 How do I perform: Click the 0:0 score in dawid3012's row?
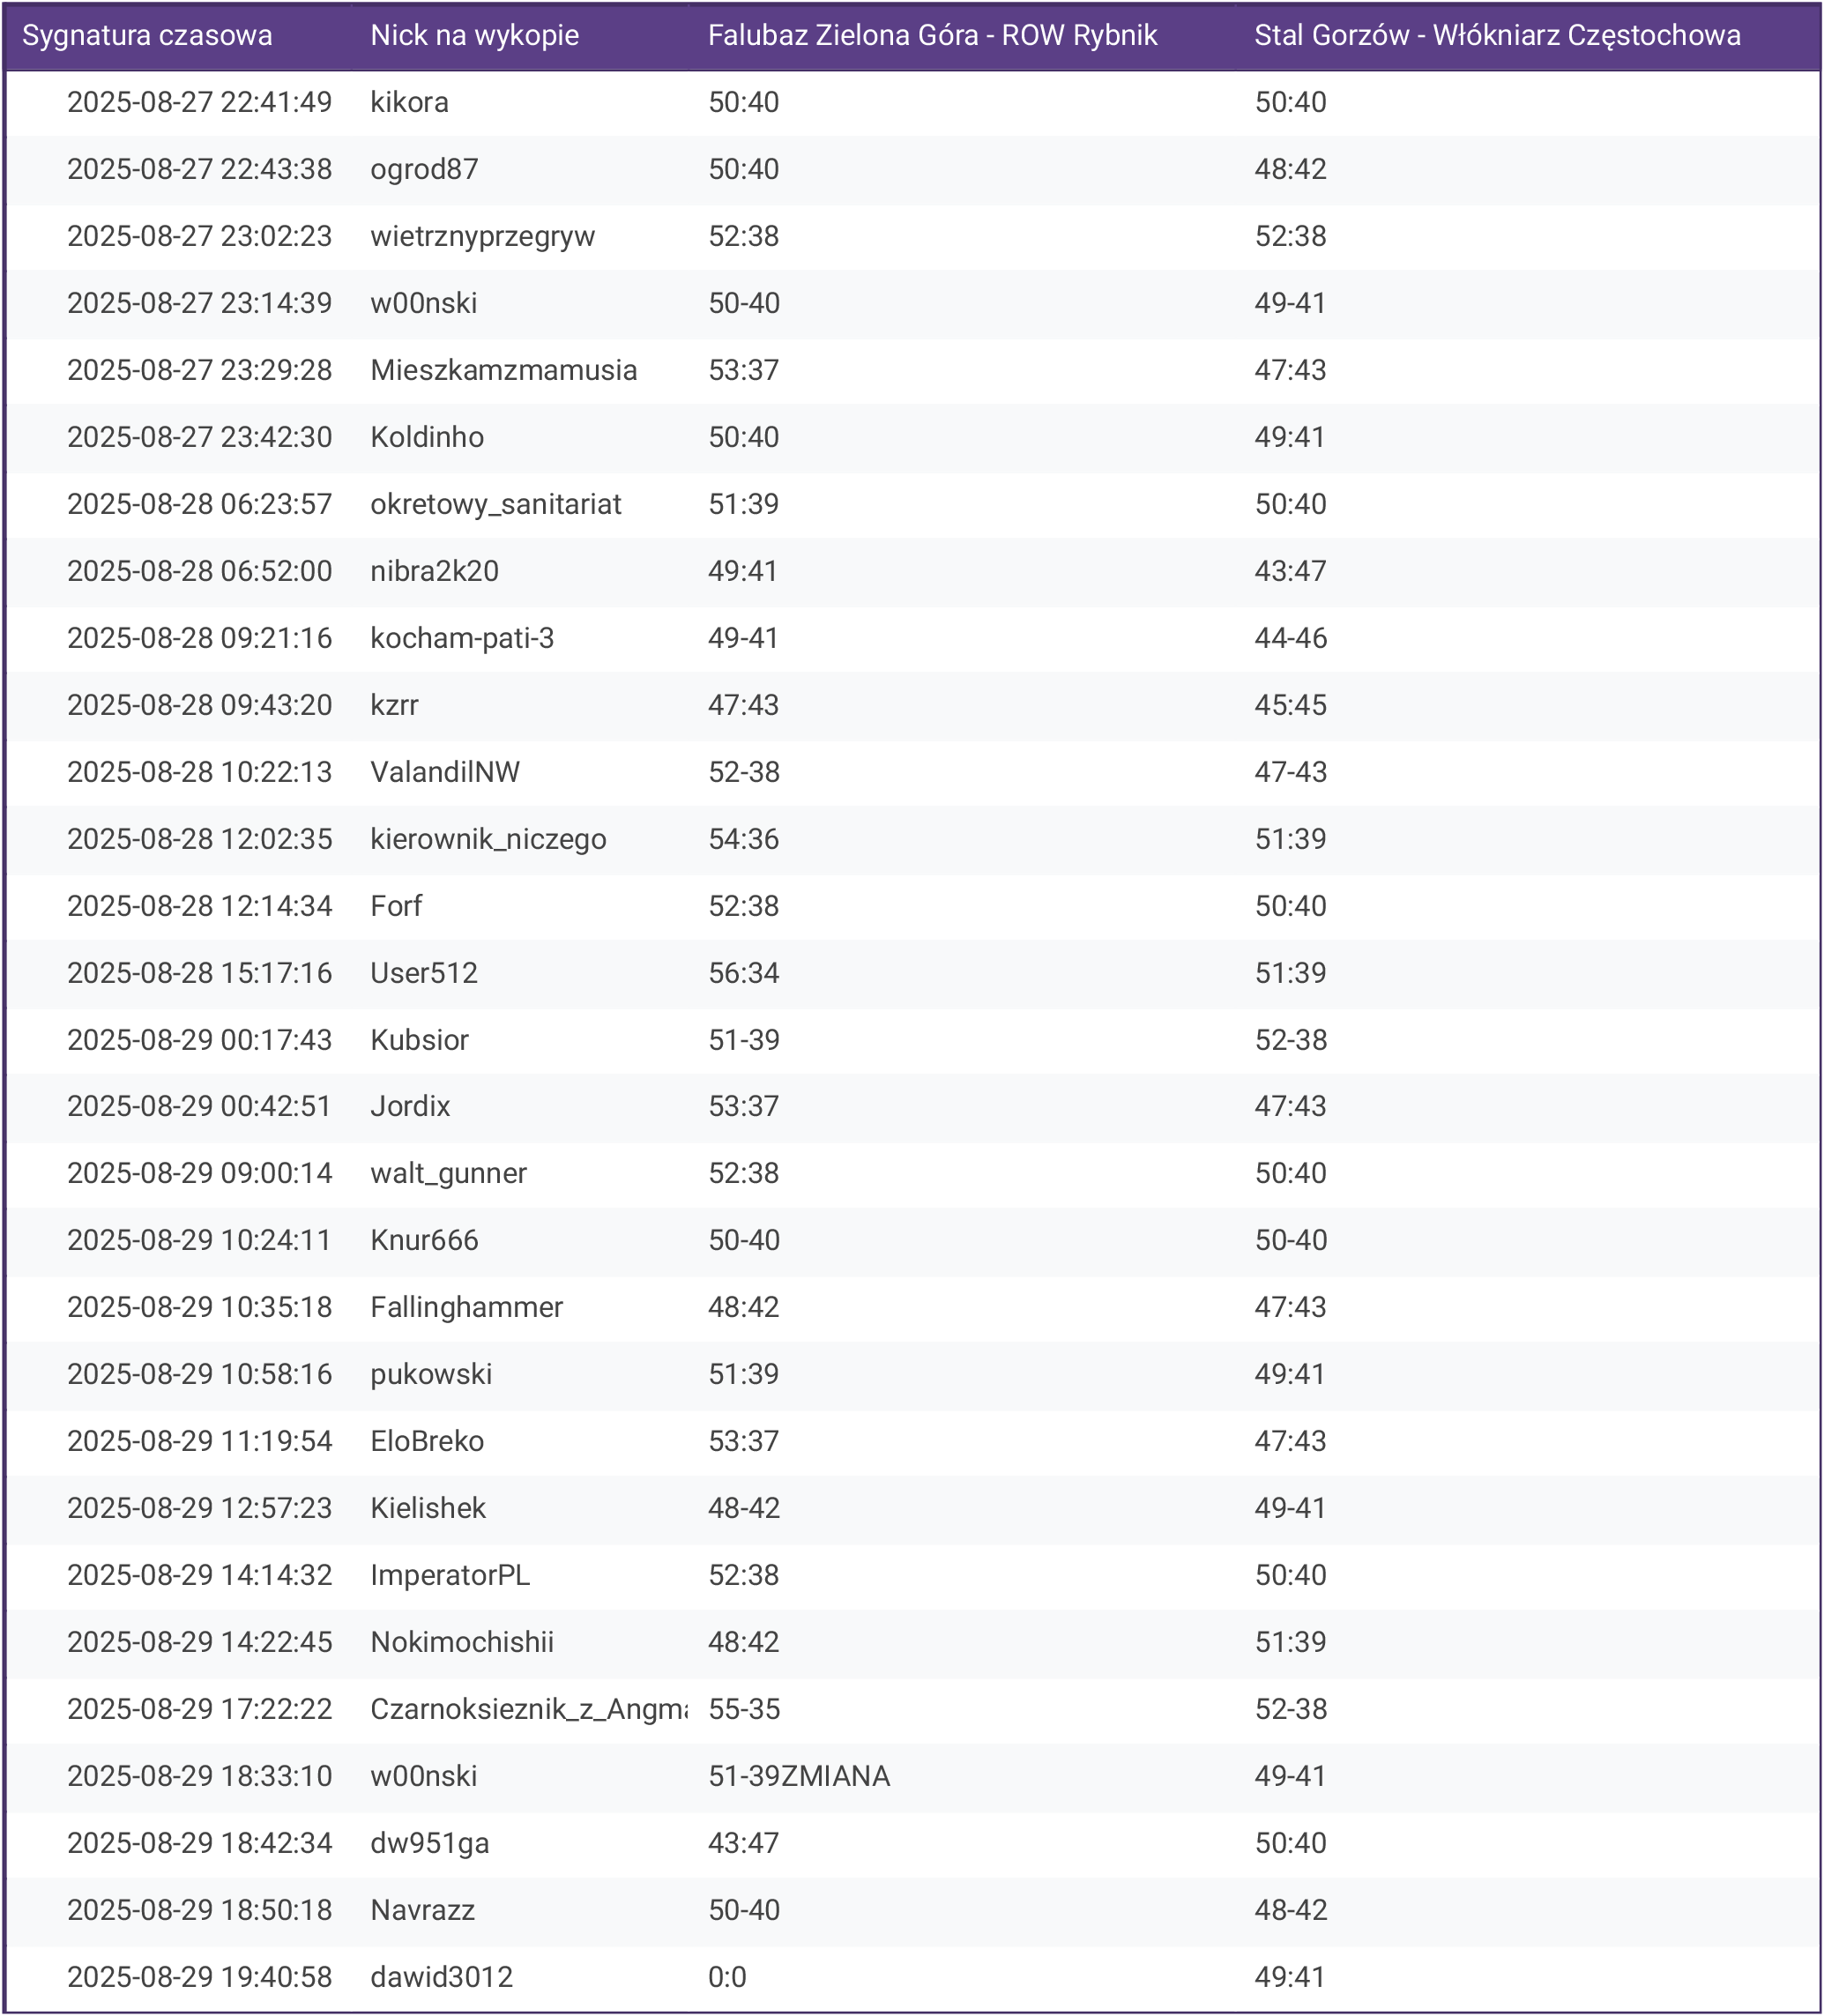pos(727,1977)
